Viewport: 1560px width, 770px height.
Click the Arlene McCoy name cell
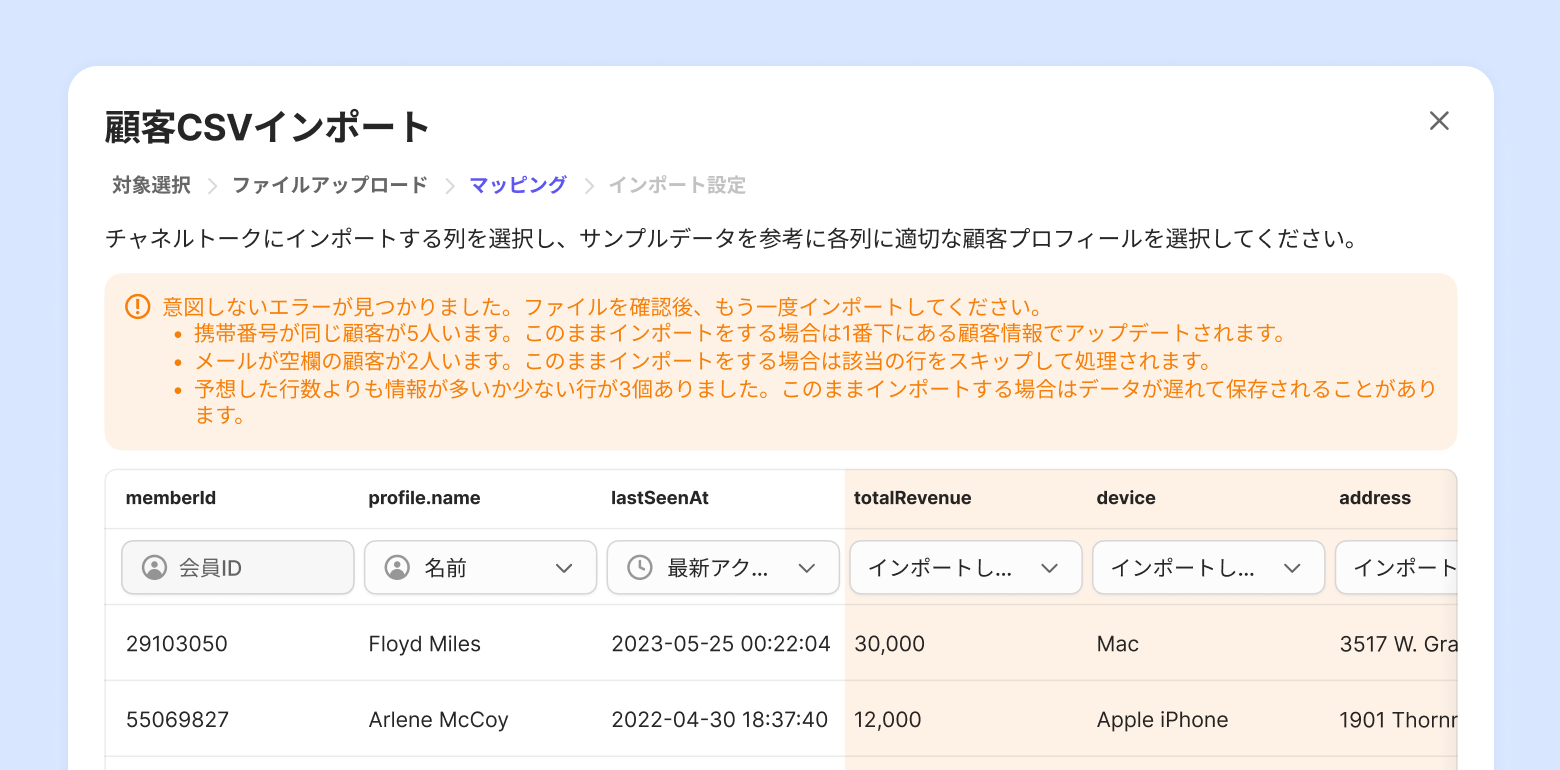438,720
